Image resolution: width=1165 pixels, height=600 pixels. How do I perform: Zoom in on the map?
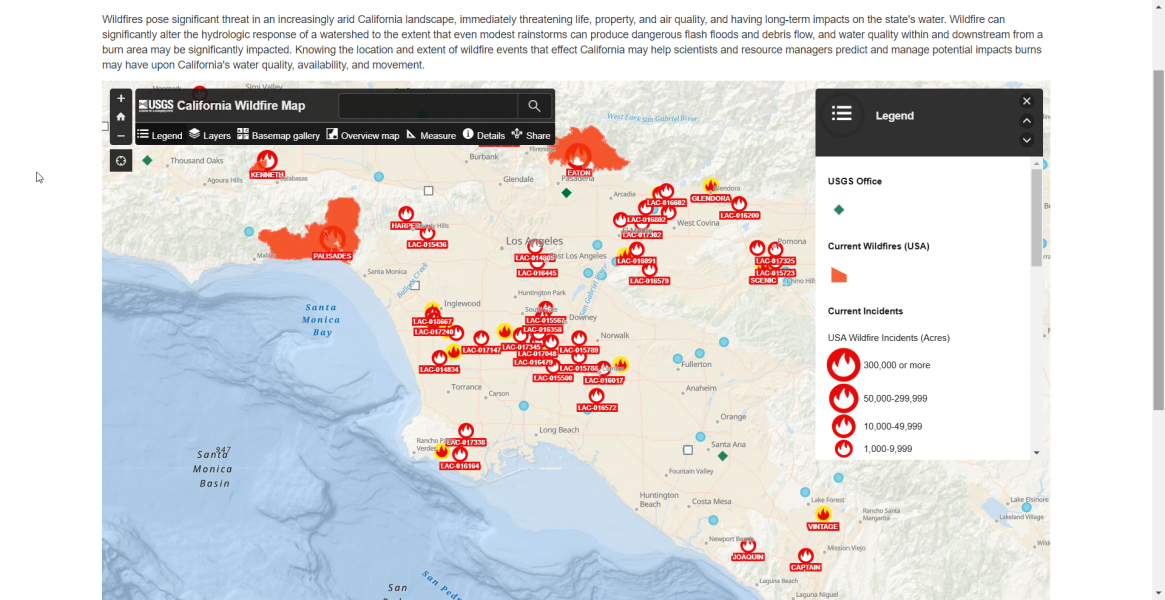pos(121,99)
